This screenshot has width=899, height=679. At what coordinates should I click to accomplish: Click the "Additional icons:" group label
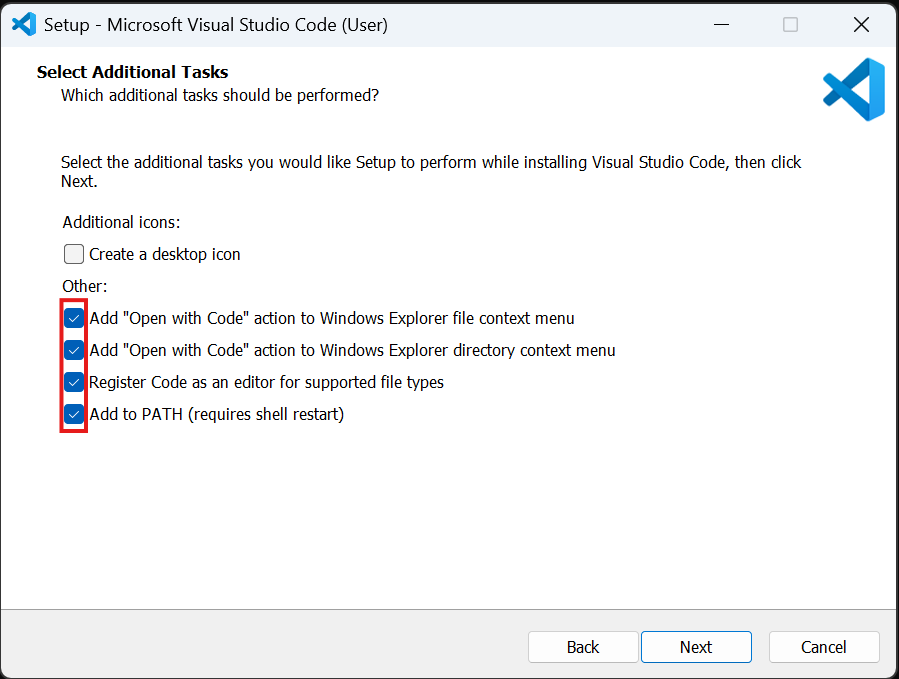tap(121, 222)
